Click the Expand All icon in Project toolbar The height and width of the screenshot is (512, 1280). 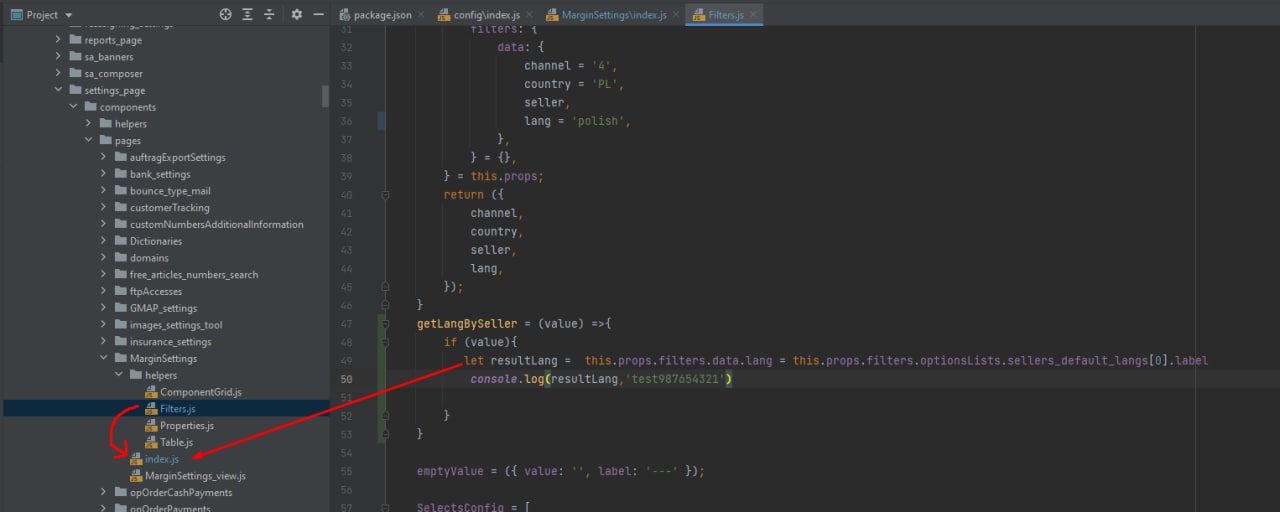[247, 15]
